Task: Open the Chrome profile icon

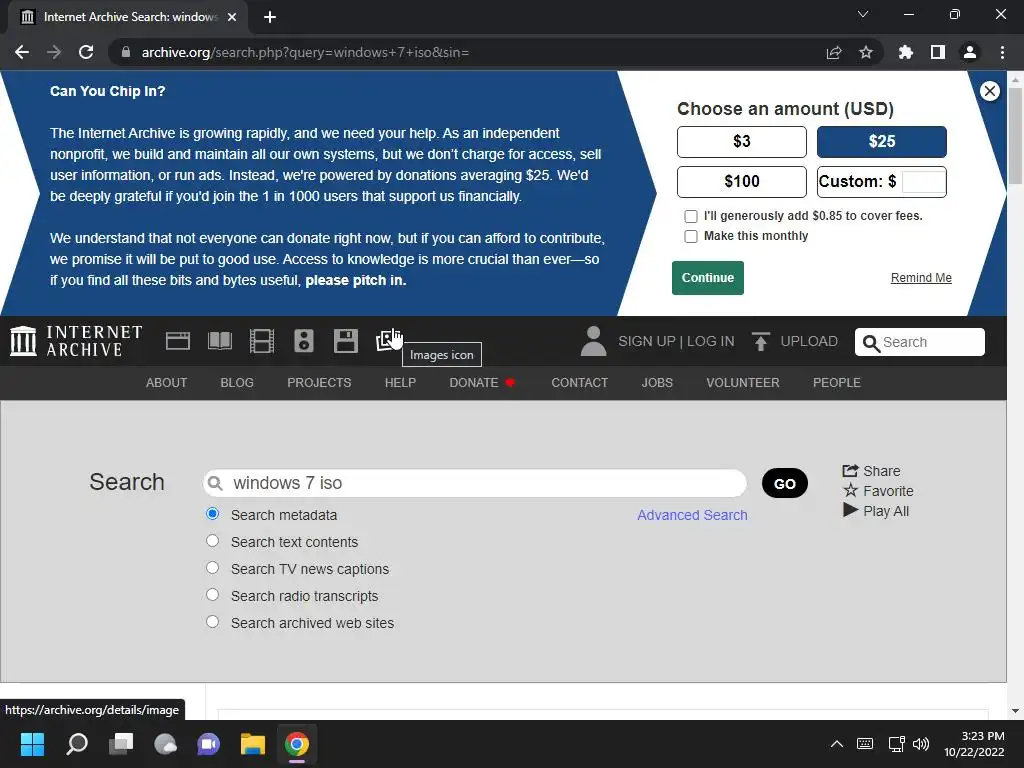Action: pyautogui.click(x=970, y=52)
